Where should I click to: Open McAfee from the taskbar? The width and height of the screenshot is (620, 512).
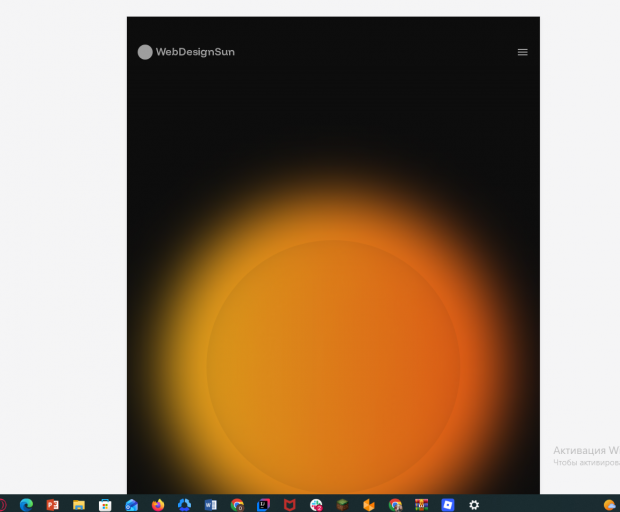(289, 505)
